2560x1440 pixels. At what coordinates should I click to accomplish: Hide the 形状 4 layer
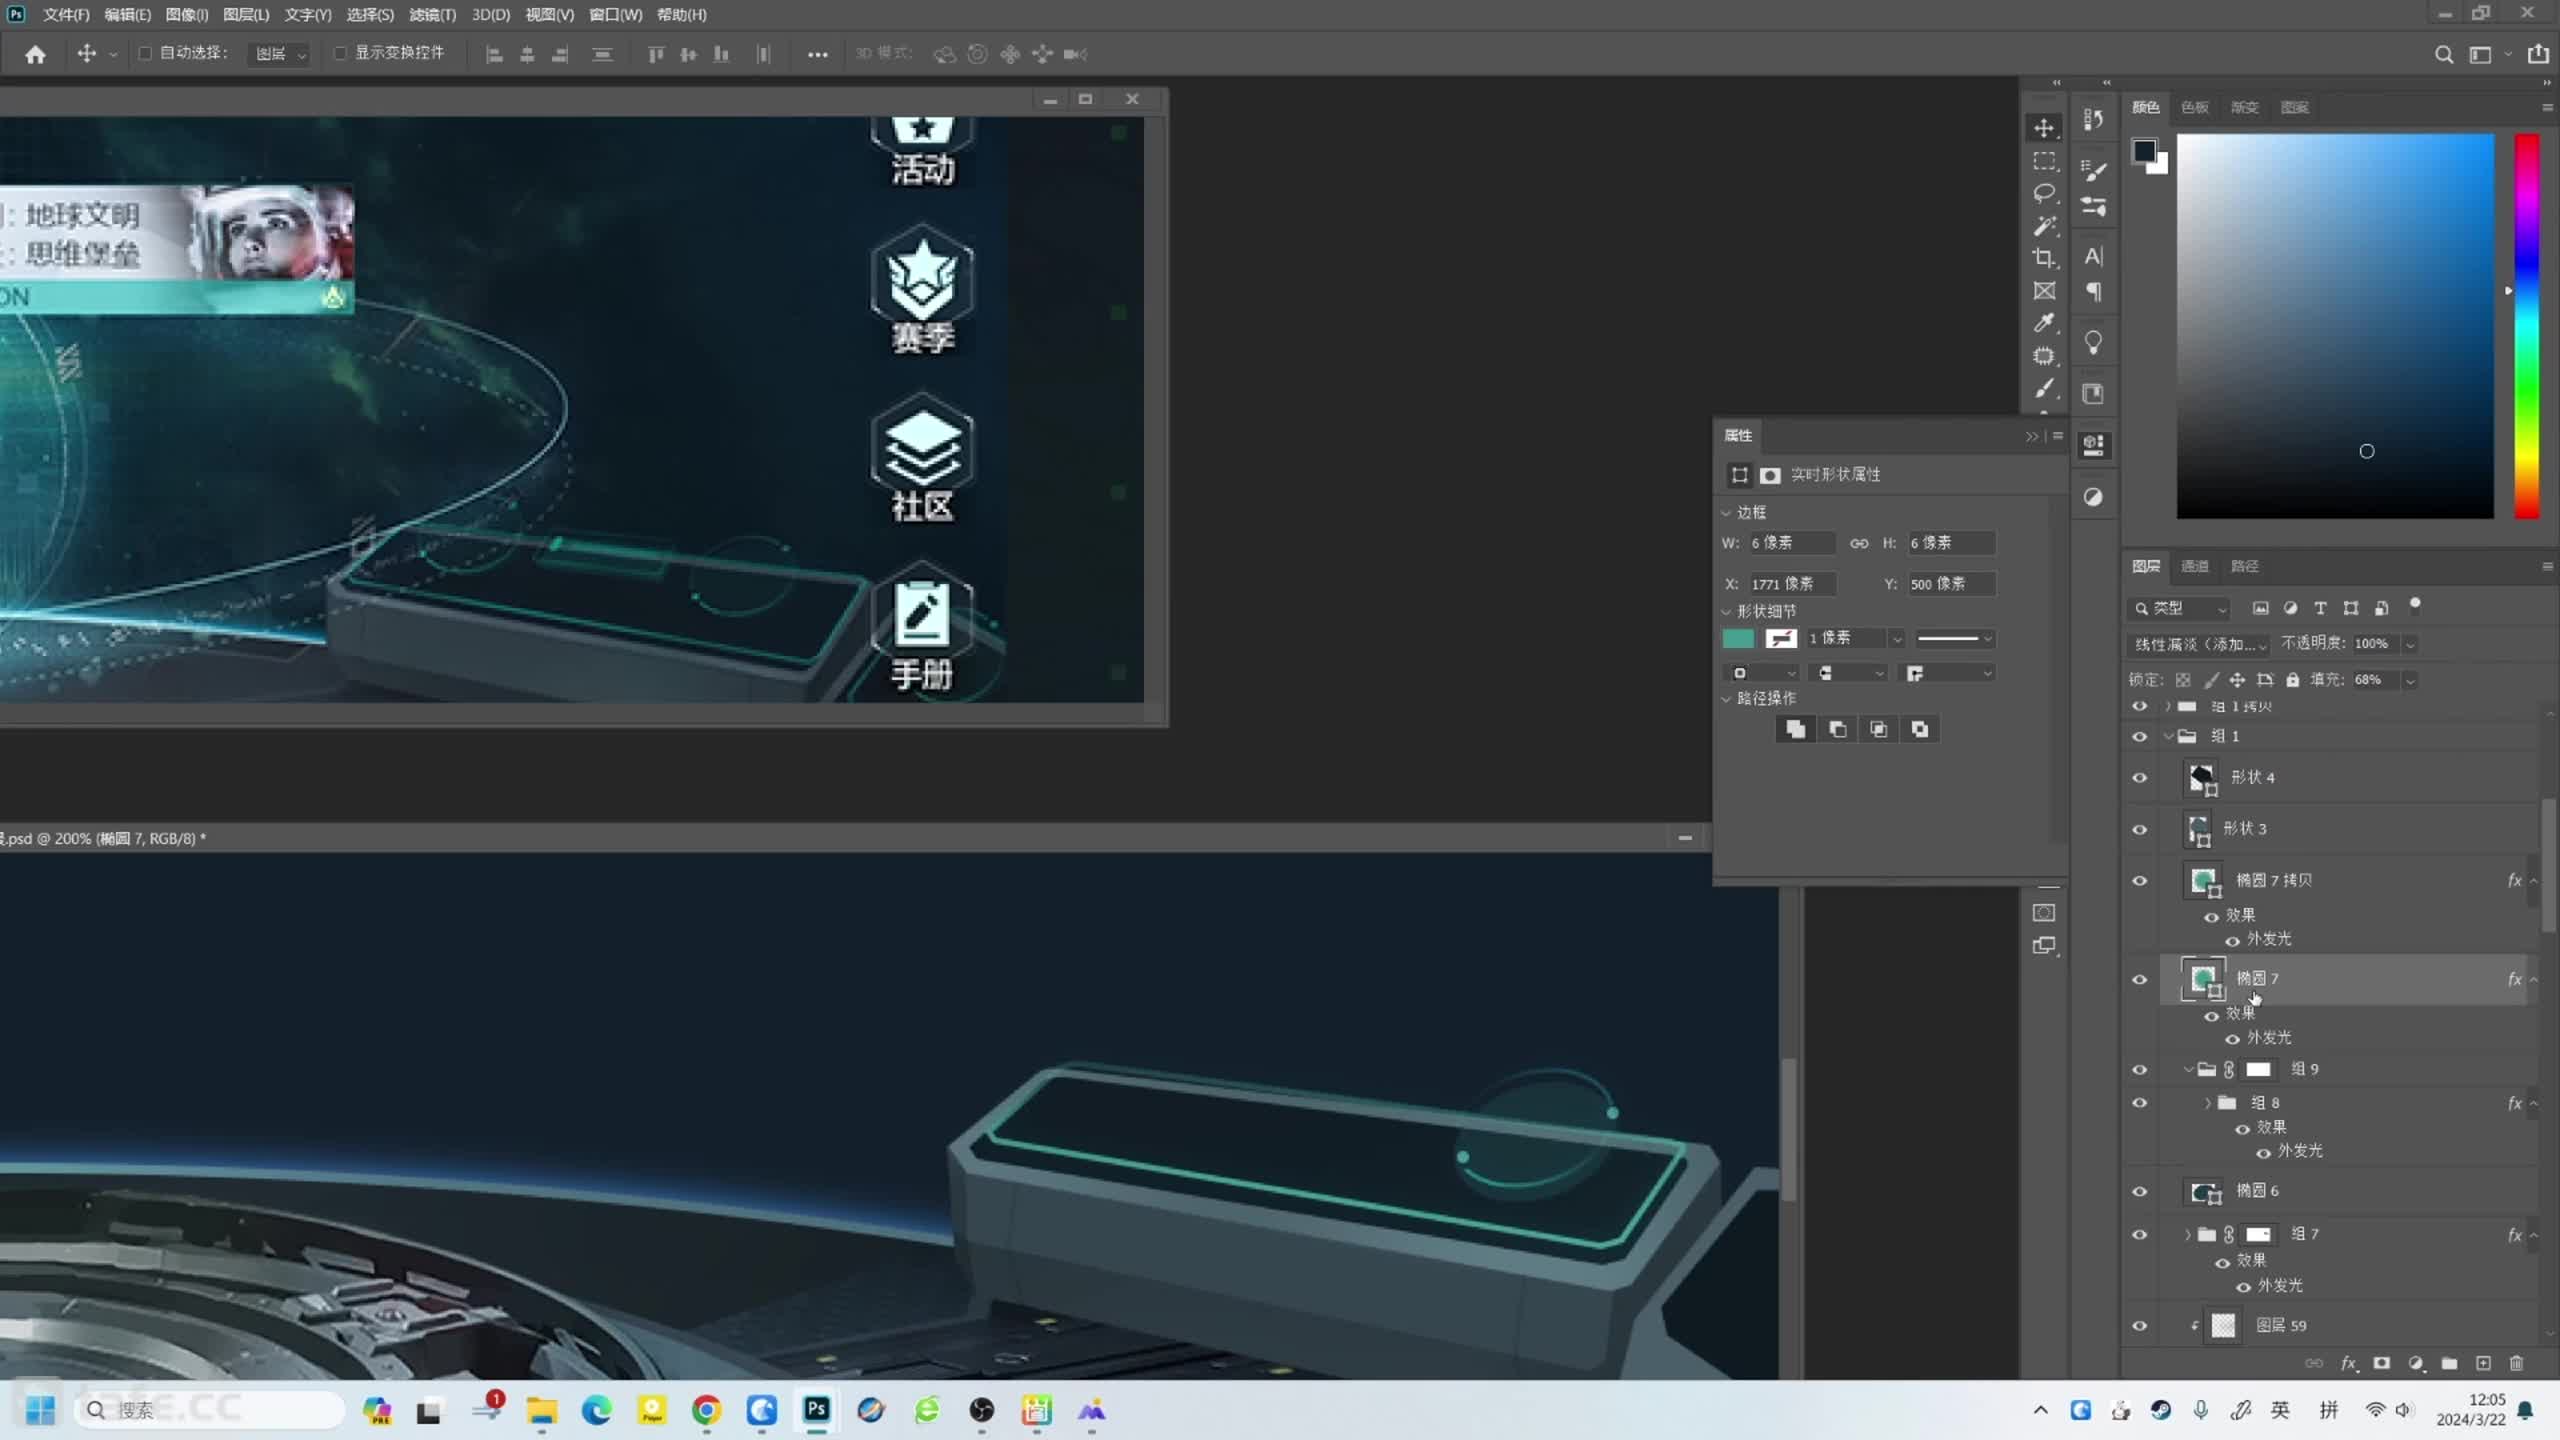point(2139,778)
